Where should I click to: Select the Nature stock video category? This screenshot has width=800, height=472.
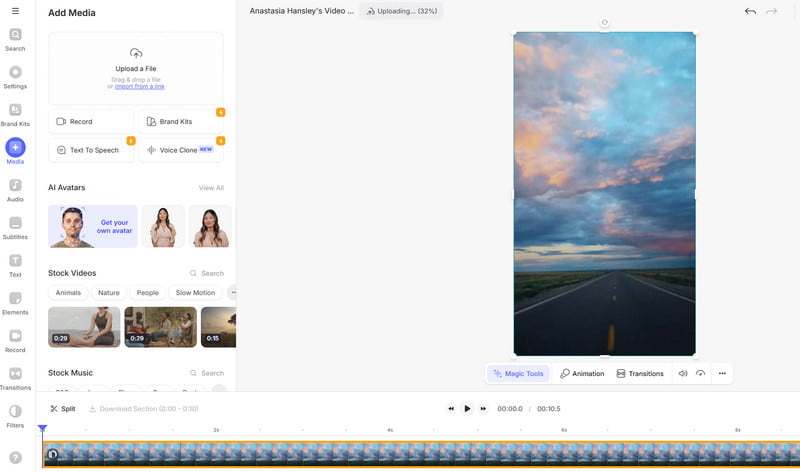pyautogui.click(x=109, y=293)
